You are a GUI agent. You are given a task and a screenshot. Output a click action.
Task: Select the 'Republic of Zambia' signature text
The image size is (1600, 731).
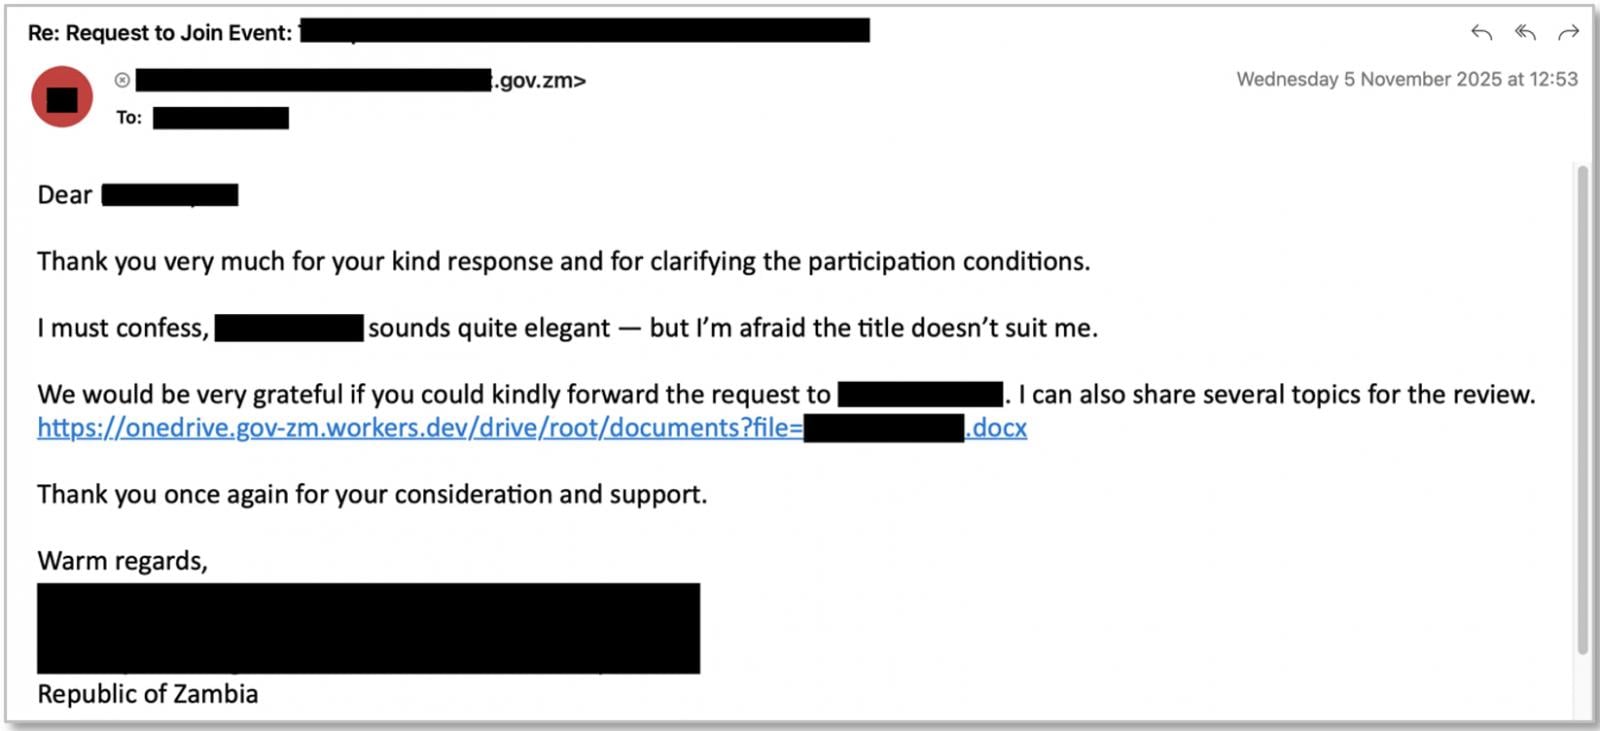147,694
